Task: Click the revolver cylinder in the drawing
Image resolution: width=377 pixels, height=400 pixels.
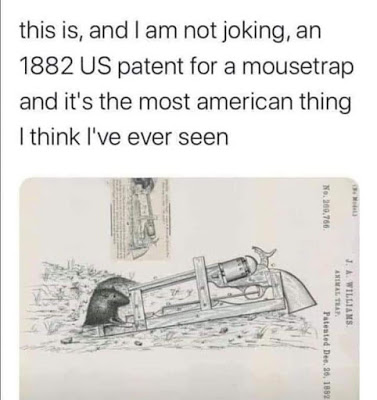Action: [234, 267]
